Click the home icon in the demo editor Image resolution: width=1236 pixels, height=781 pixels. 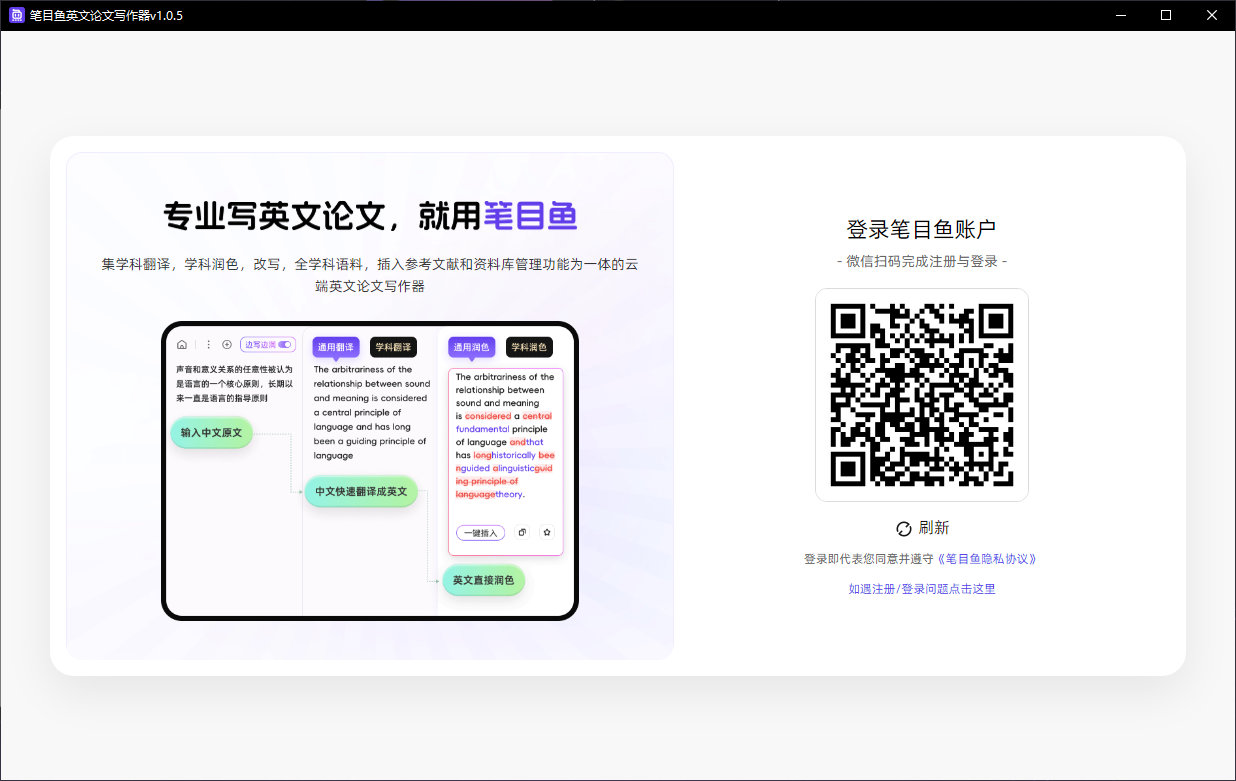coord(182,343)
